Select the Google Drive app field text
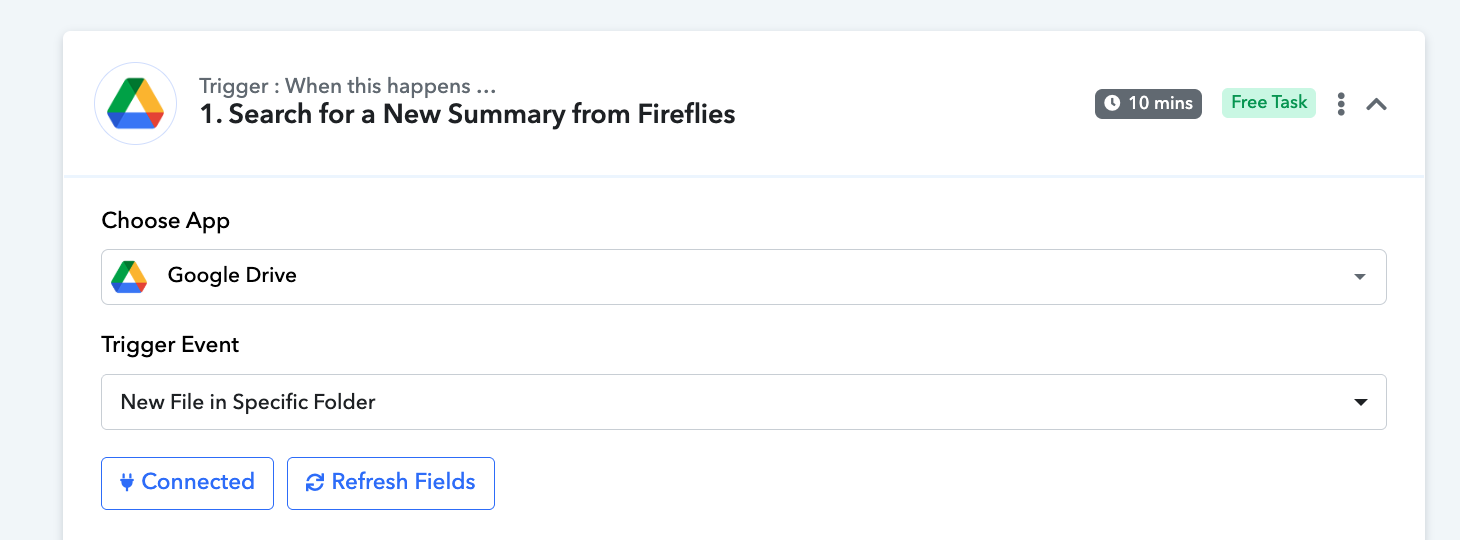1460x540 pixels. pyautogui.click(x=232, y=276)
